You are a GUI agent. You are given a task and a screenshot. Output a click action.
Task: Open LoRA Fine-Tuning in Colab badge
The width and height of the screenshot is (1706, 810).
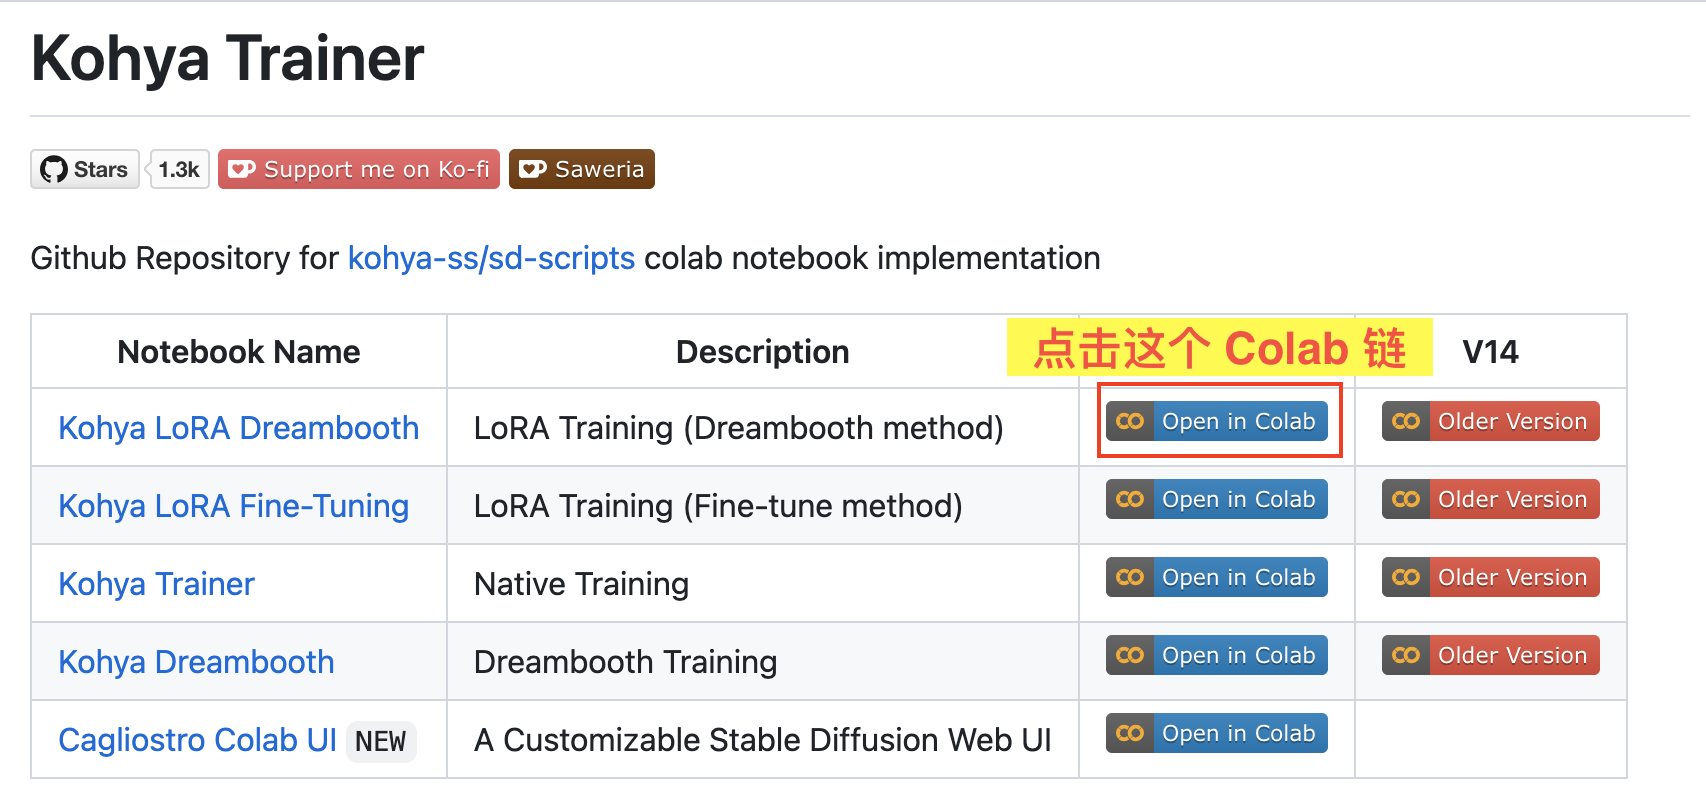tap(1217, 499)
